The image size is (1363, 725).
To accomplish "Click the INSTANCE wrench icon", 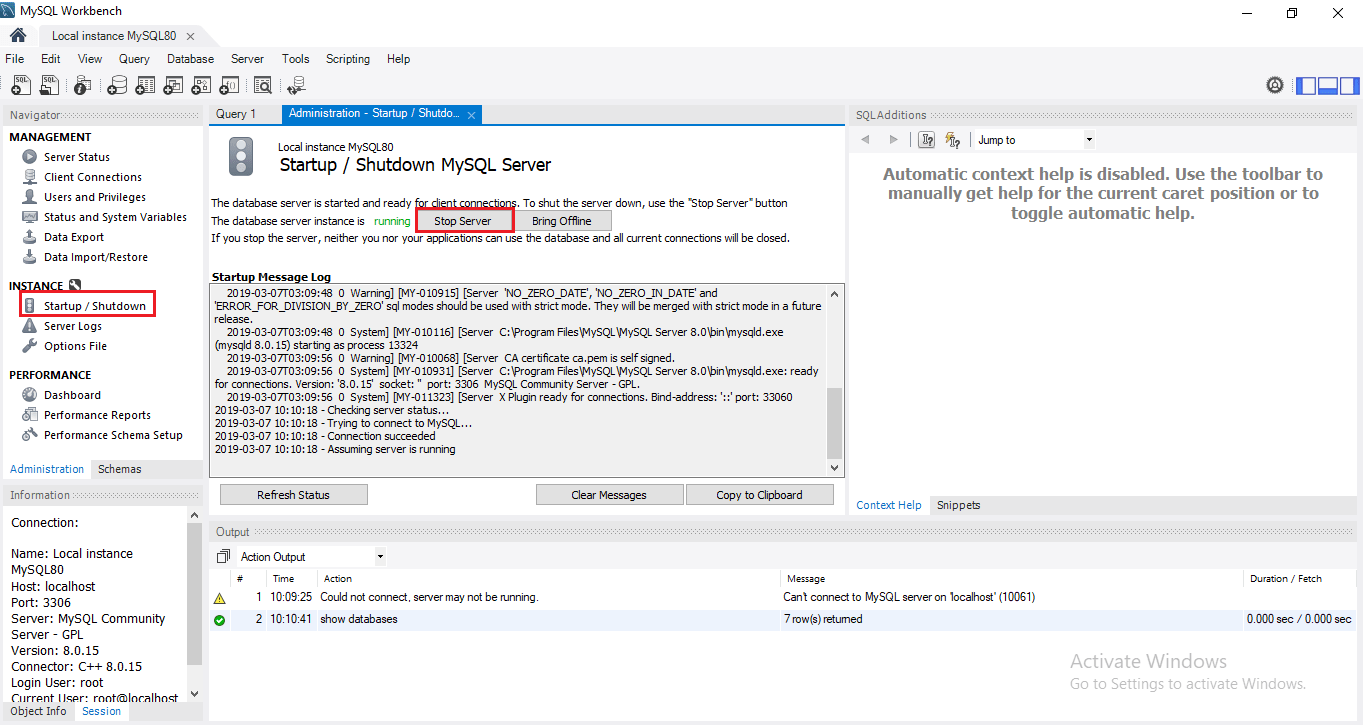I will [x=74, y=286].
